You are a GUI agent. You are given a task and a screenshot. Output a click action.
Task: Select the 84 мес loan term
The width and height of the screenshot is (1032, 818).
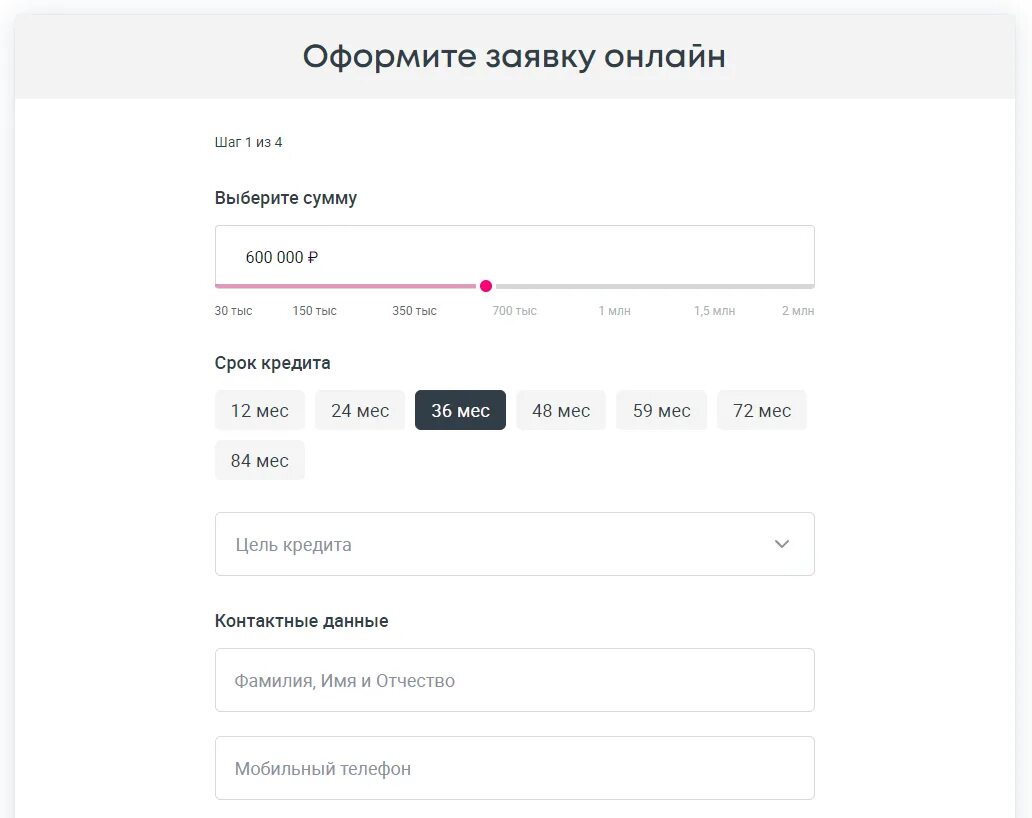[259, 461]
